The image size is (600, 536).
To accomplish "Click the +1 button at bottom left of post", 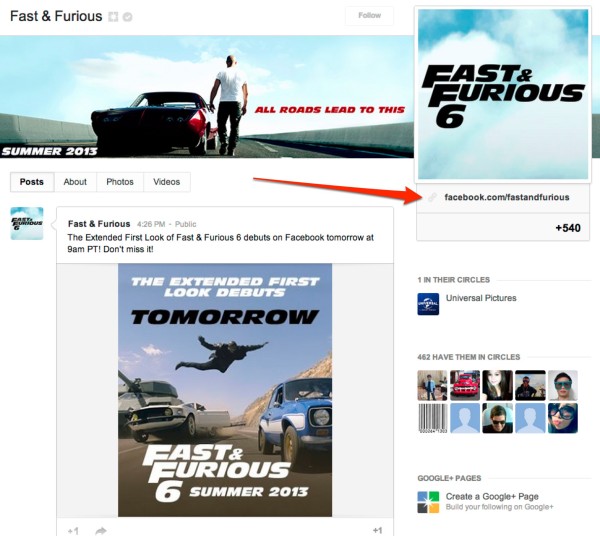I will click(x=73, y=531).
